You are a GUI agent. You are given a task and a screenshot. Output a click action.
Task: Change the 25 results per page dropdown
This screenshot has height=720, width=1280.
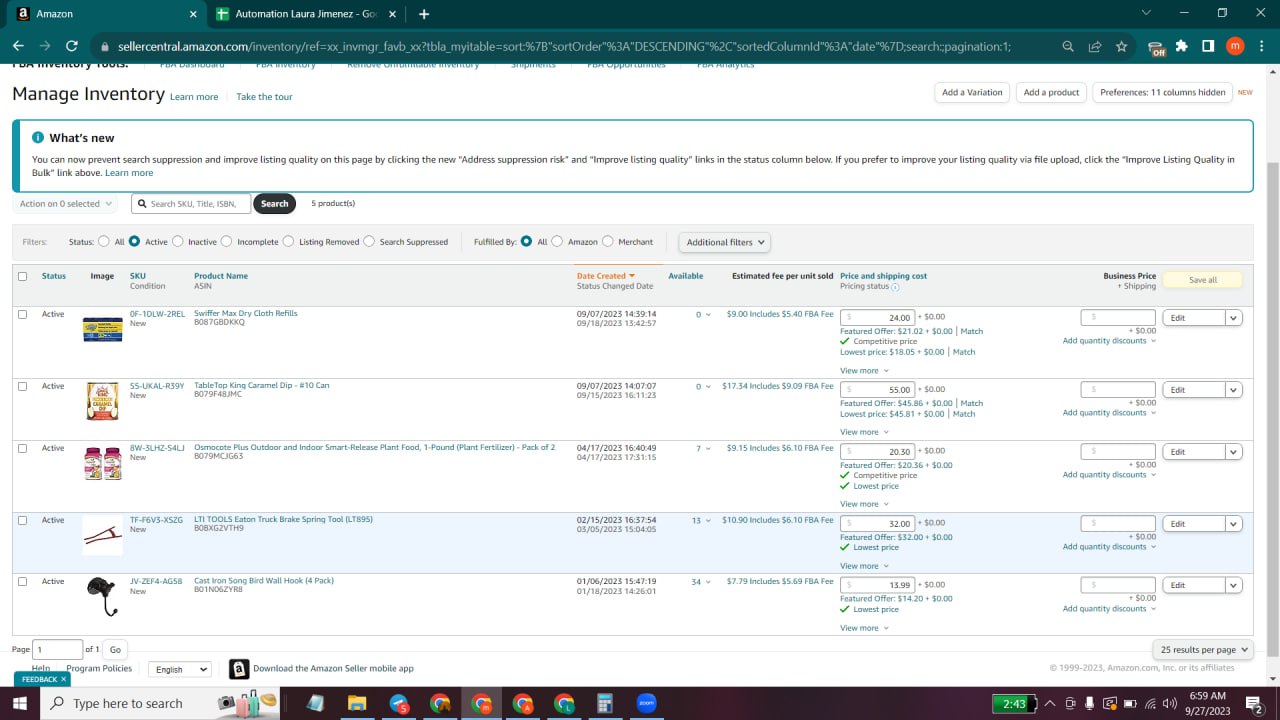1203,650
